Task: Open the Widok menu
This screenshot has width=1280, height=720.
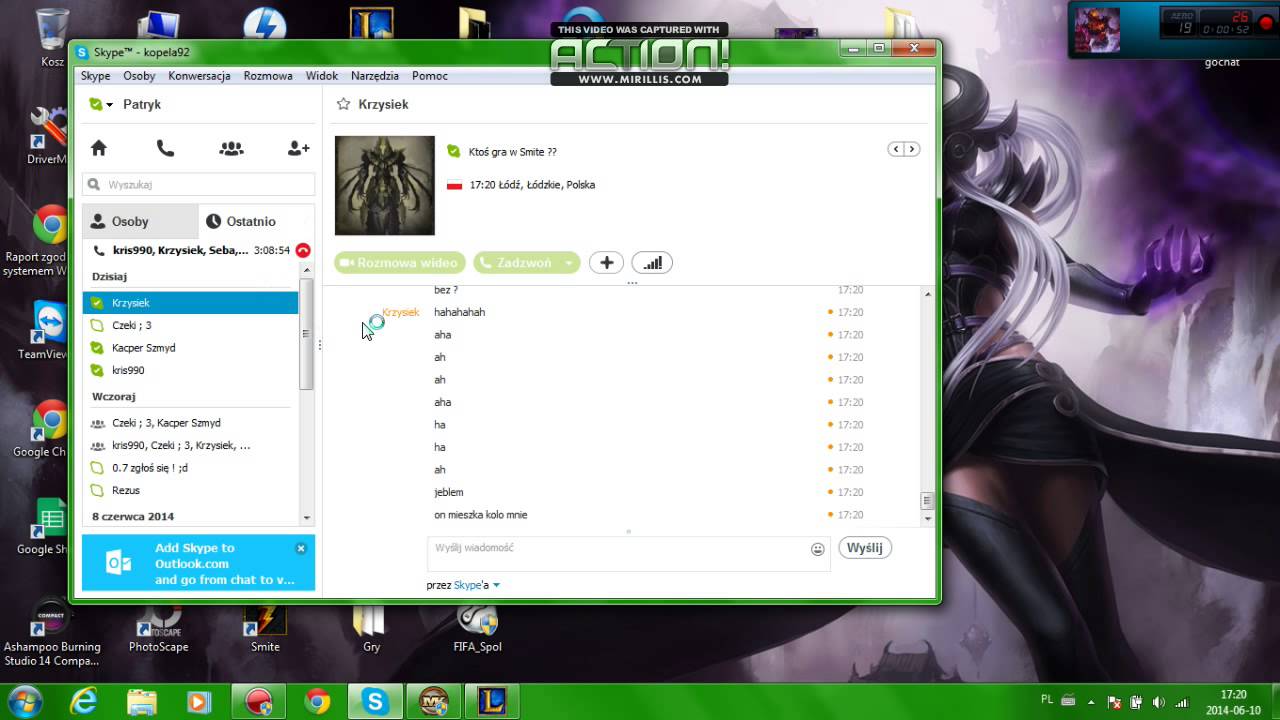Action: [x=322, y=76]
